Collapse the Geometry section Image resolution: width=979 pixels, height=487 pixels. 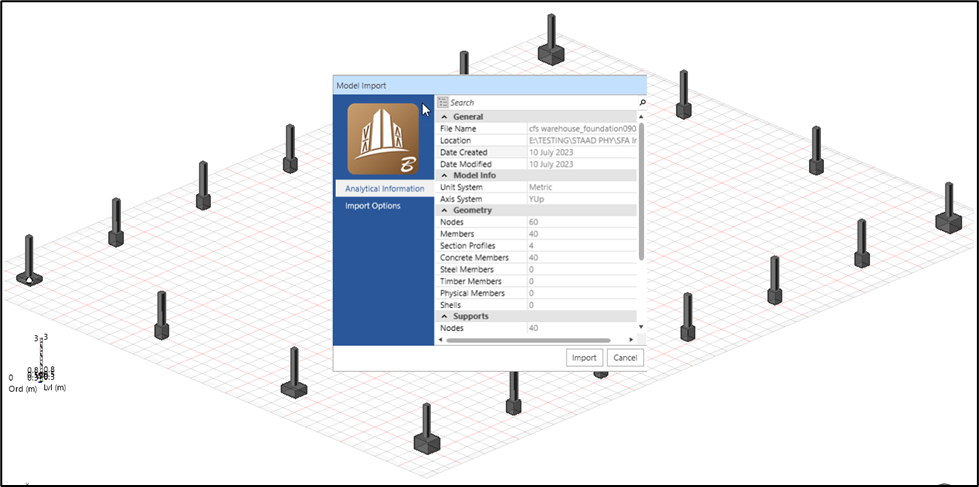pyautogui.click(x=445, y=210)
